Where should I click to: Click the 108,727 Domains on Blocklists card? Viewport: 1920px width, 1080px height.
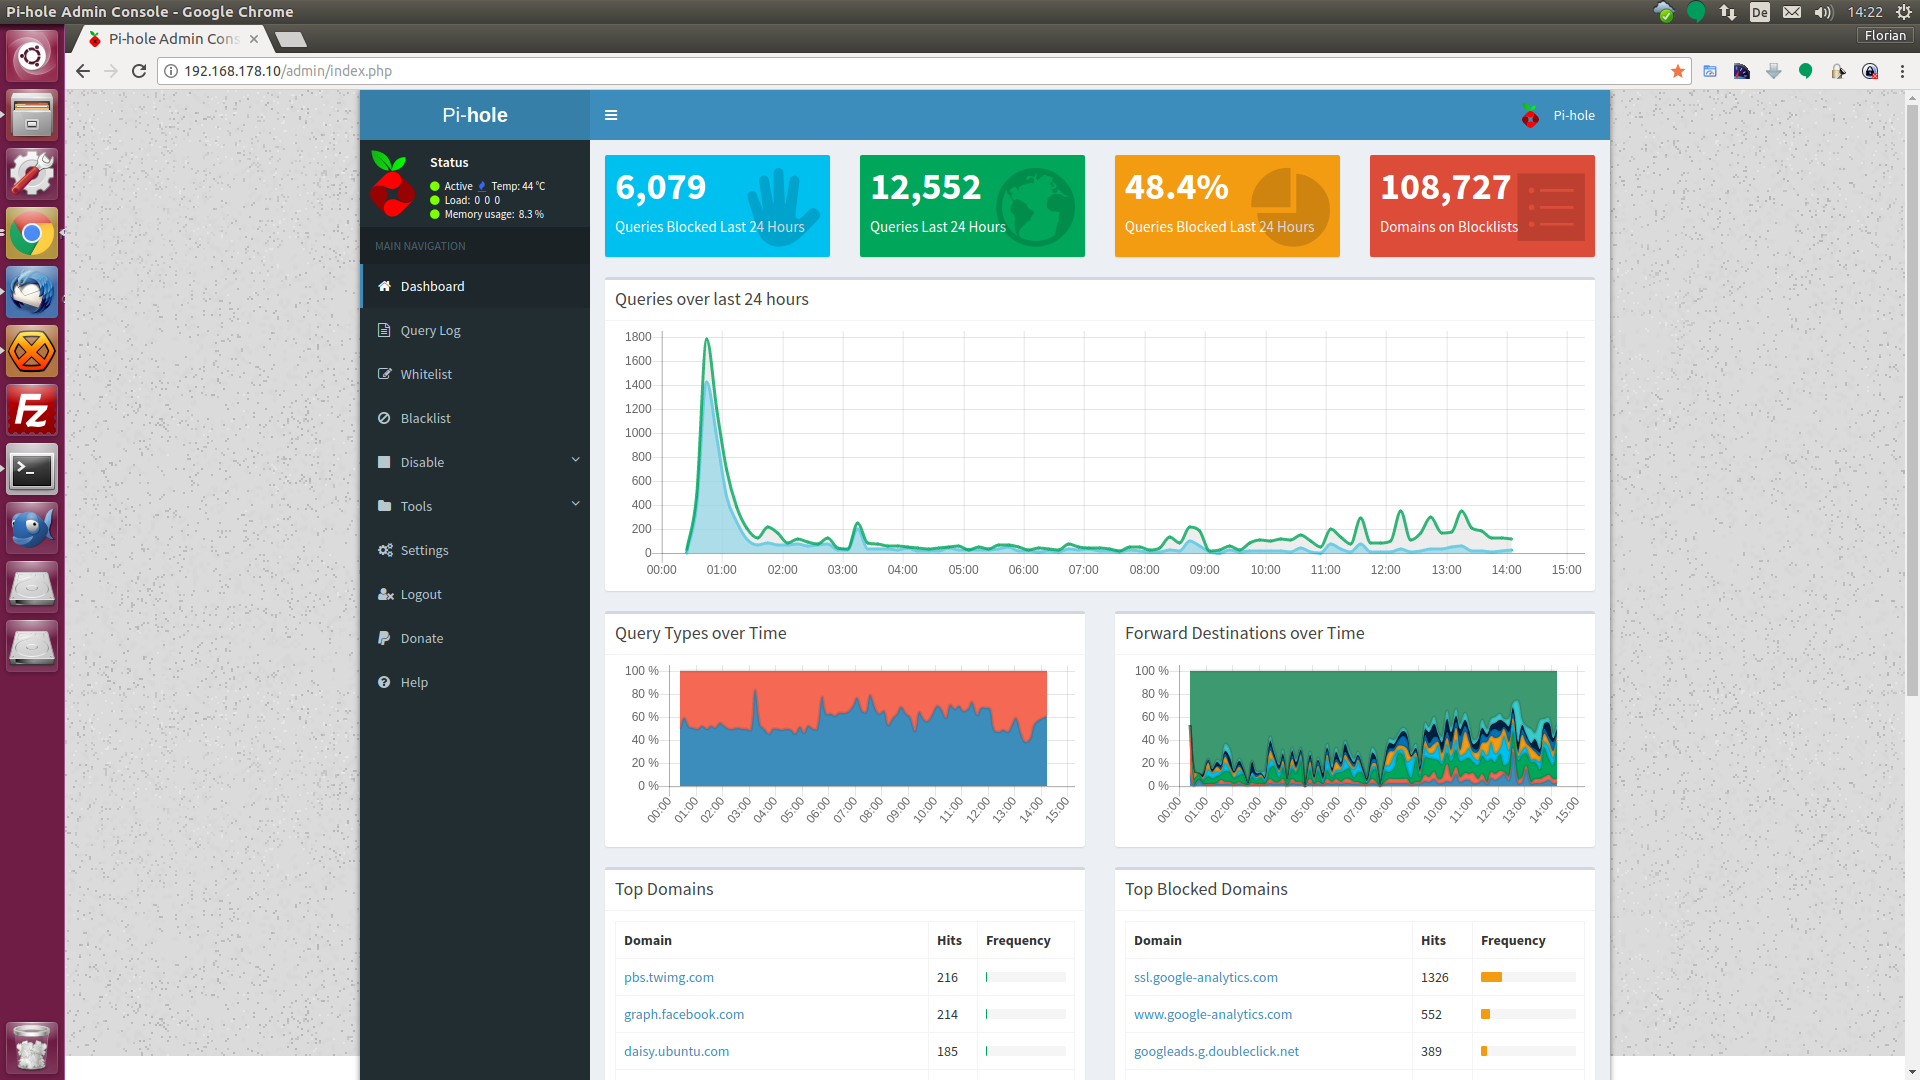[1482, 206]
